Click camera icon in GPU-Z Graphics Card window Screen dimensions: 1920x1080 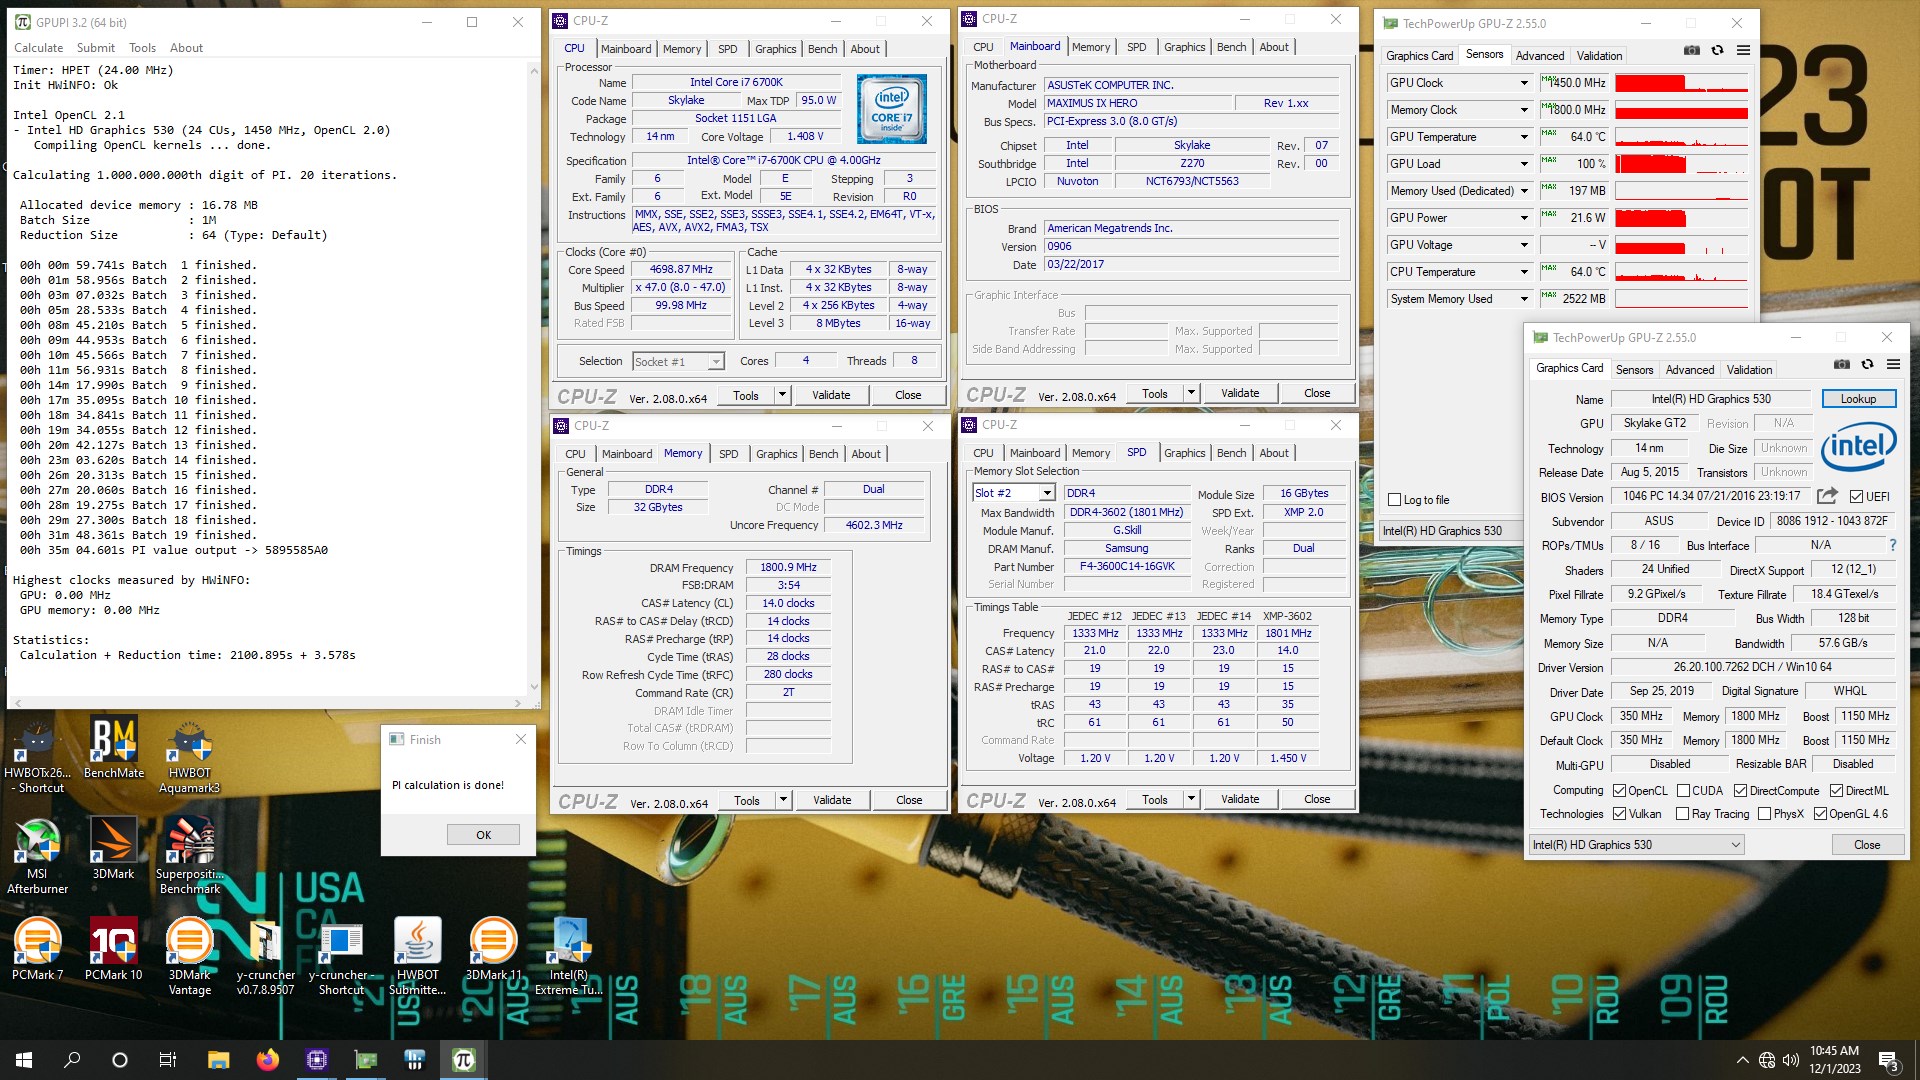1842,364
